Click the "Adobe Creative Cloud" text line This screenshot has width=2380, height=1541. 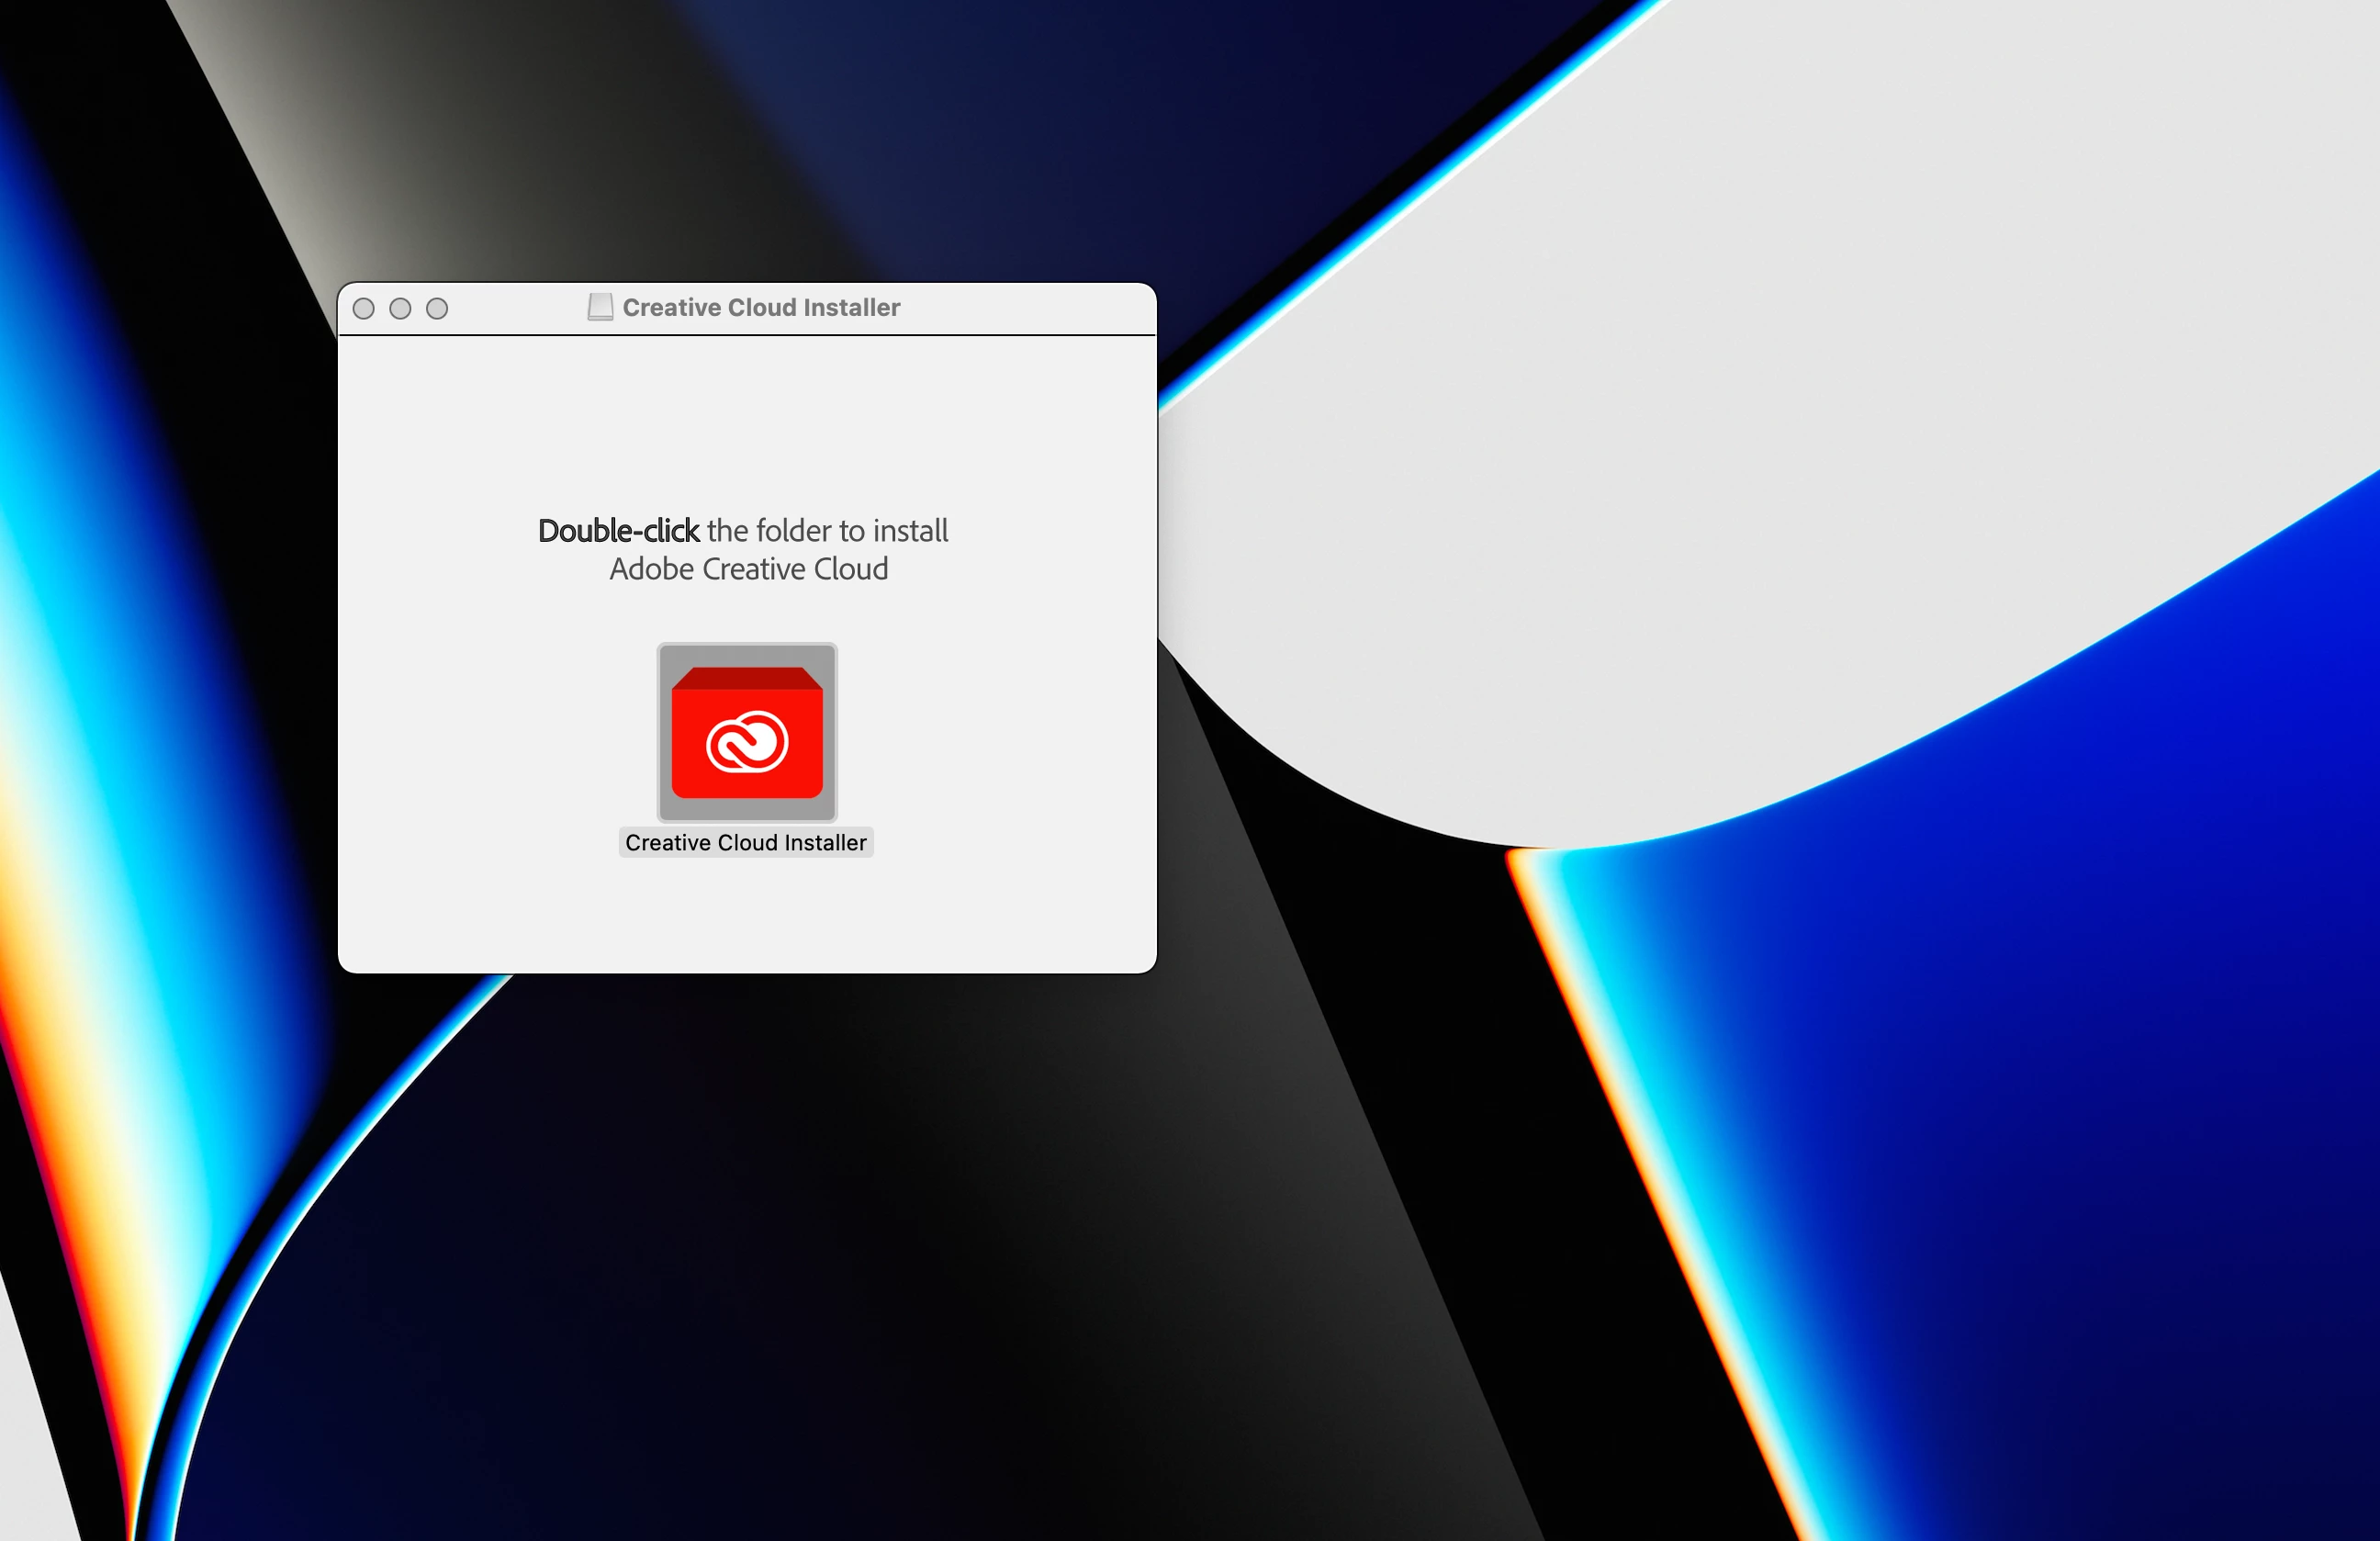coord(748,569)
